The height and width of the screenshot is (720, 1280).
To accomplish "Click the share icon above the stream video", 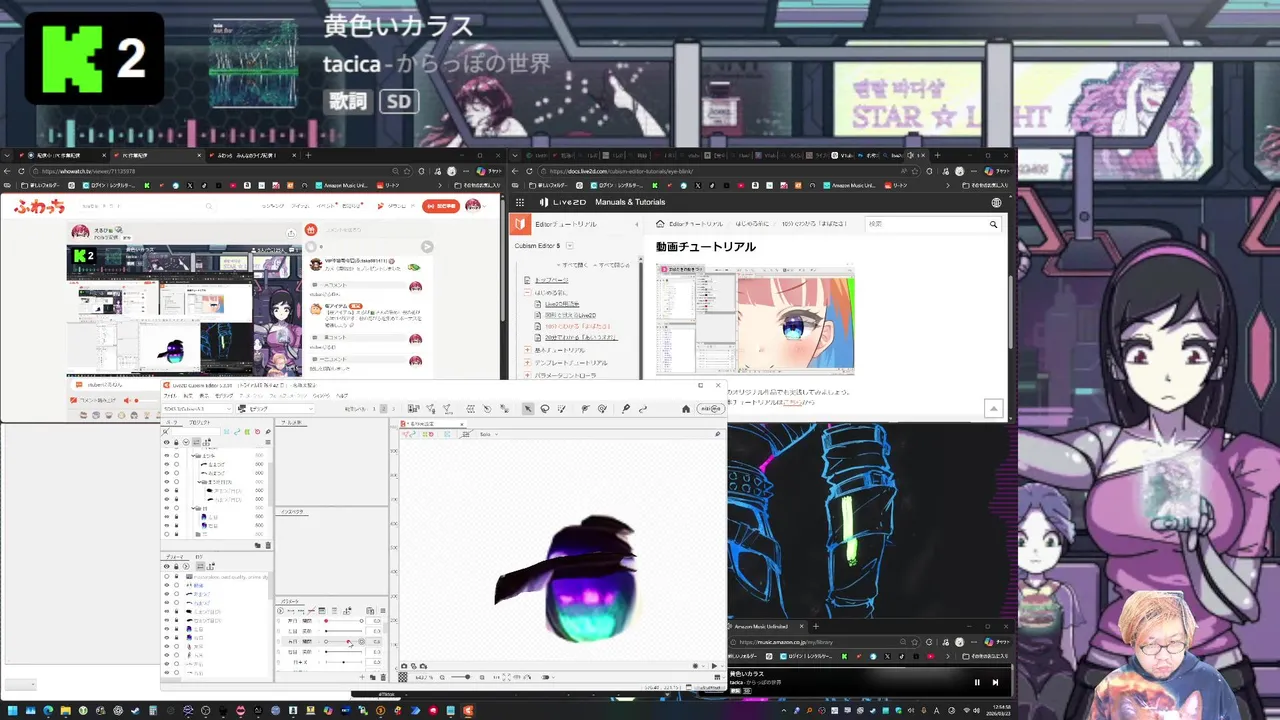I will [x=291, y=234].
